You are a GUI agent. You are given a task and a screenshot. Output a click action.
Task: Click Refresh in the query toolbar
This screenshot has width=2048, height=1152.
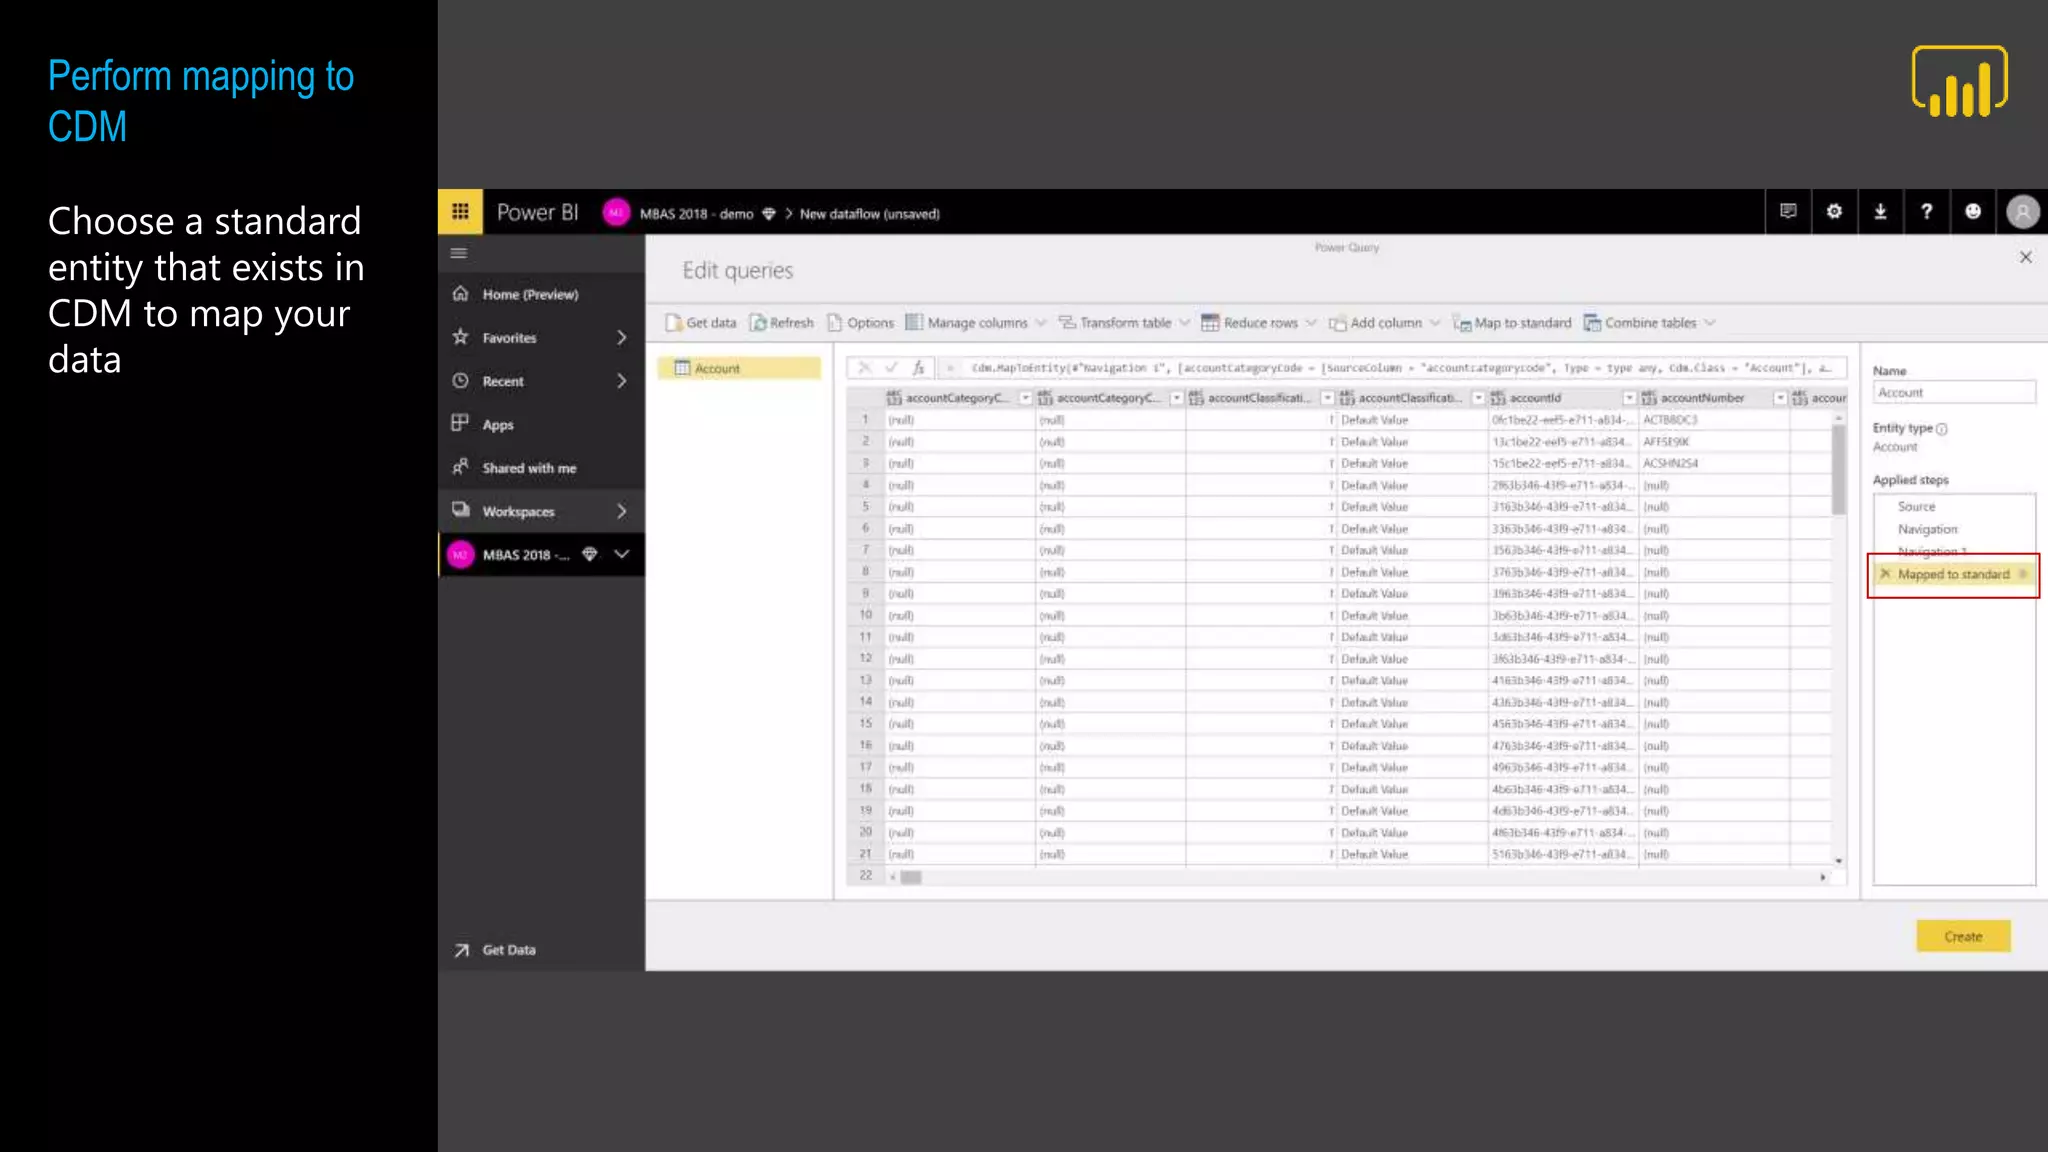782,323
